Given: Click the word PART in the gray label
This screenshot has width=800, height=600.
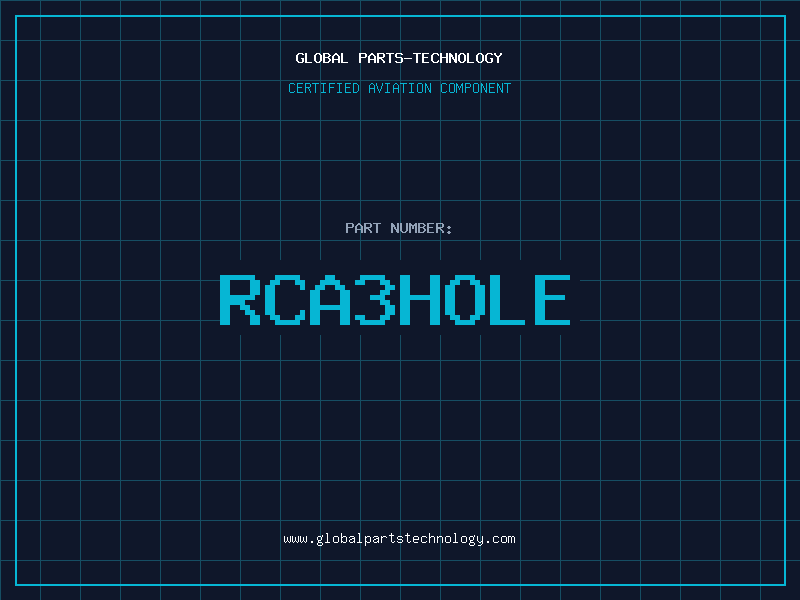Looking at the screenshot, I should tap(362, 229).
